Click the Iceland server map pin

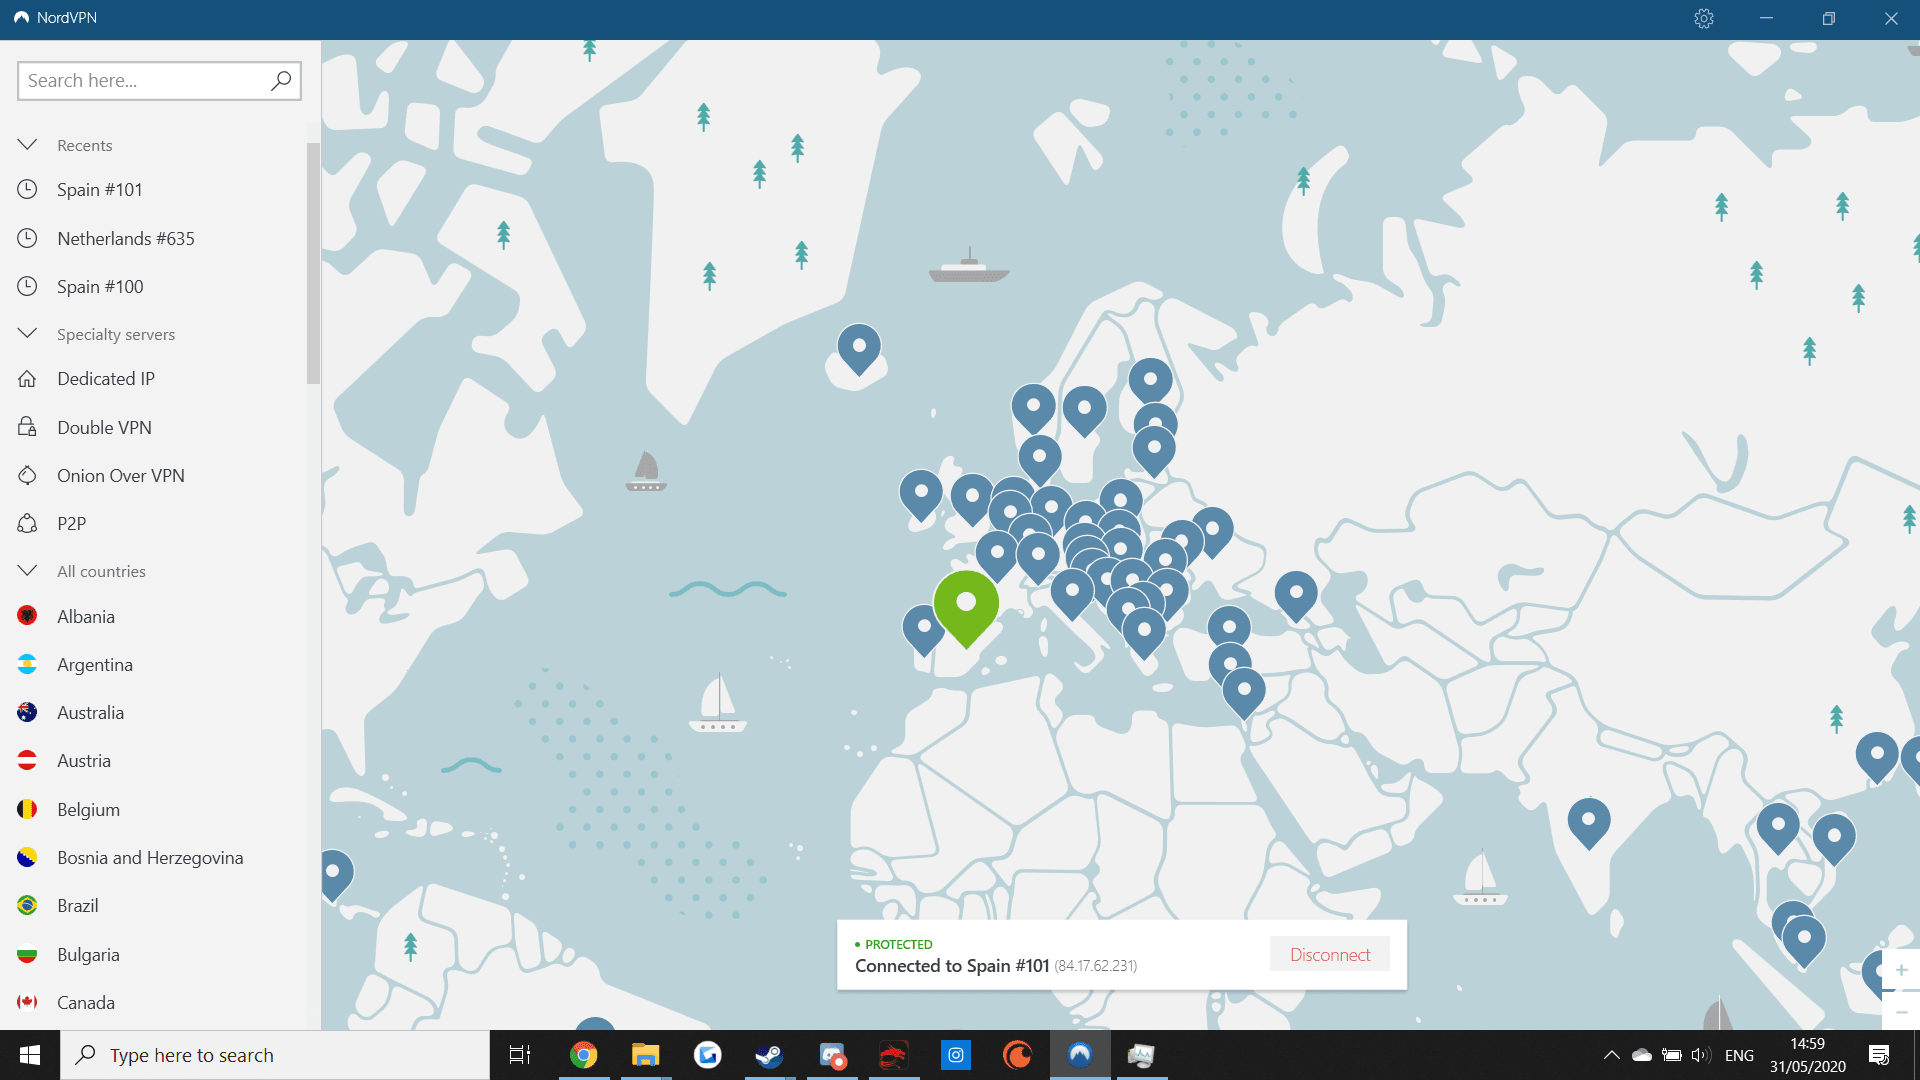tap(859, 346)
